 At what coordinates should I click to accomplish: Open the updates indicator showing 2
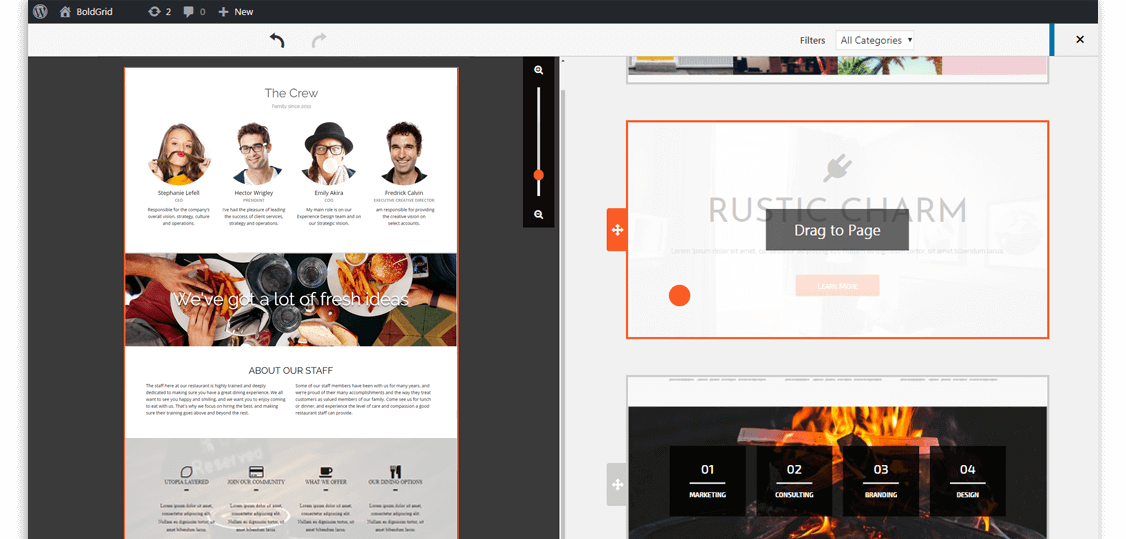[159, 11]
